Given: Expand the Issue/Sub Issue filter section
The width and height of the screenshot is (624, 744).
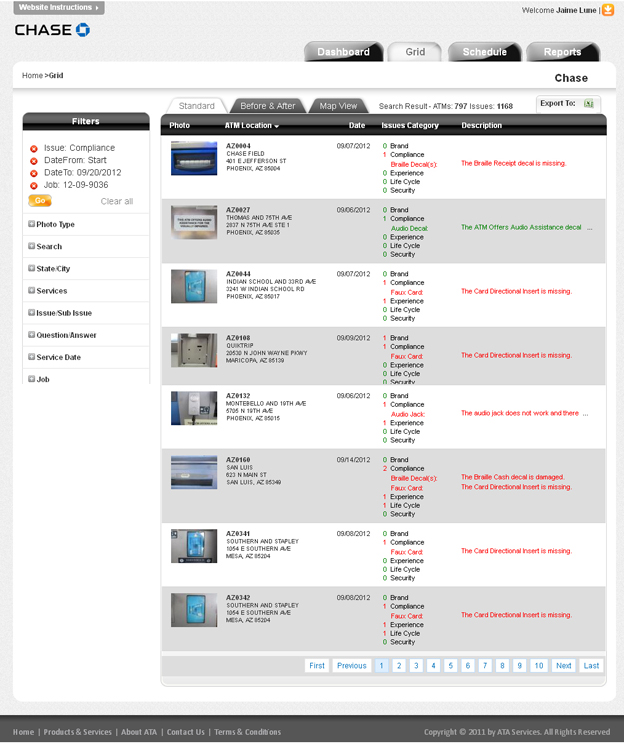Looking at the screenshot, I should tap(31, 313).
